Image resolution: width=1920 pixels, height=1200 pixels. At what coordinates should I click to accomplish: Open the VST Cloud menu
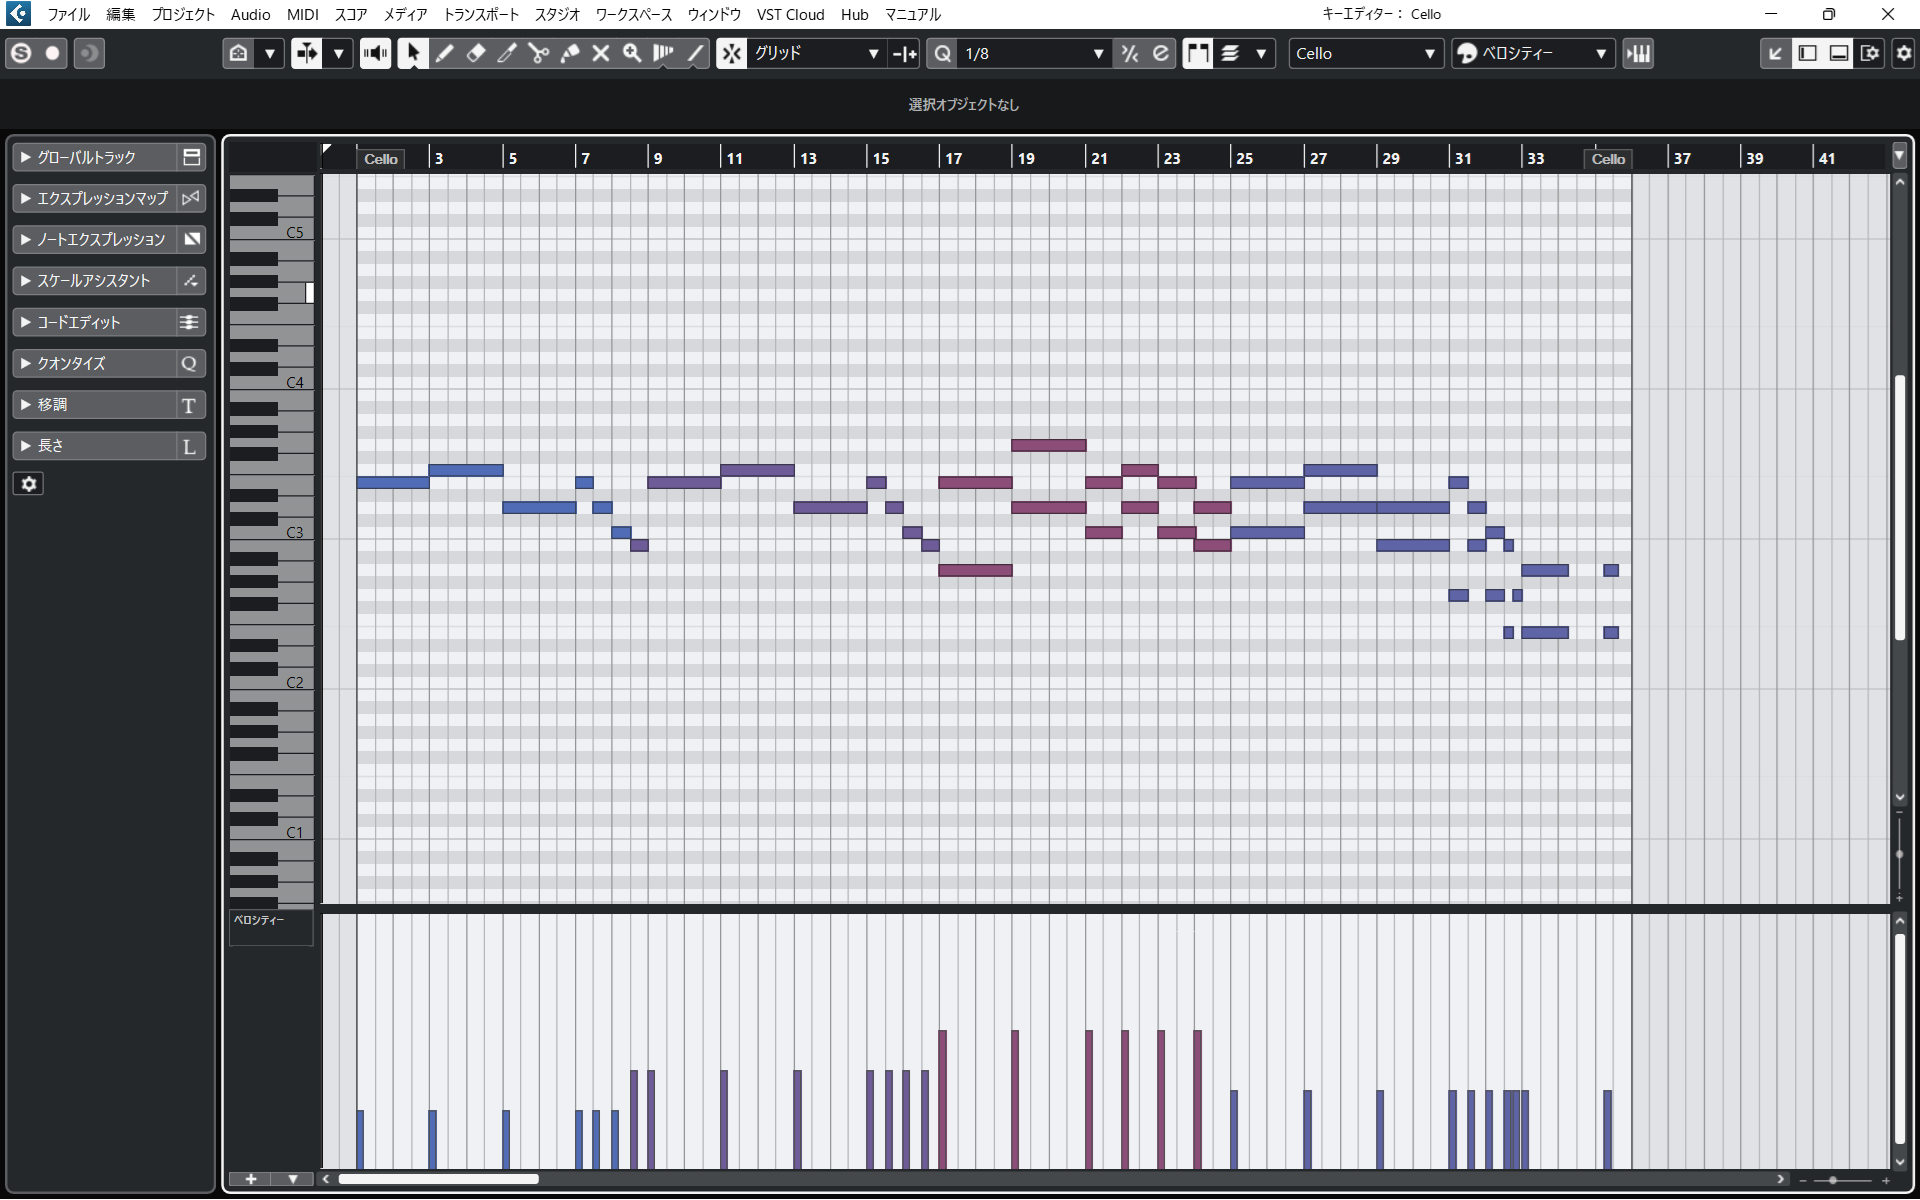tap(790, 14)
